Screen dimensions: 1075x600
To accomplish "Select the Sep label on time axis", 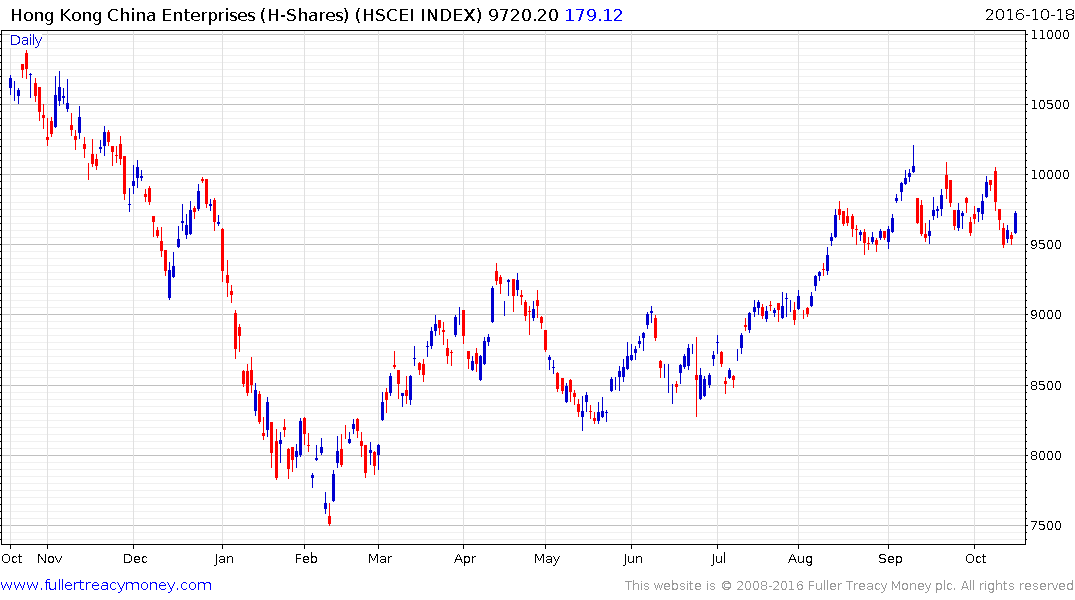I will (890, 558).
